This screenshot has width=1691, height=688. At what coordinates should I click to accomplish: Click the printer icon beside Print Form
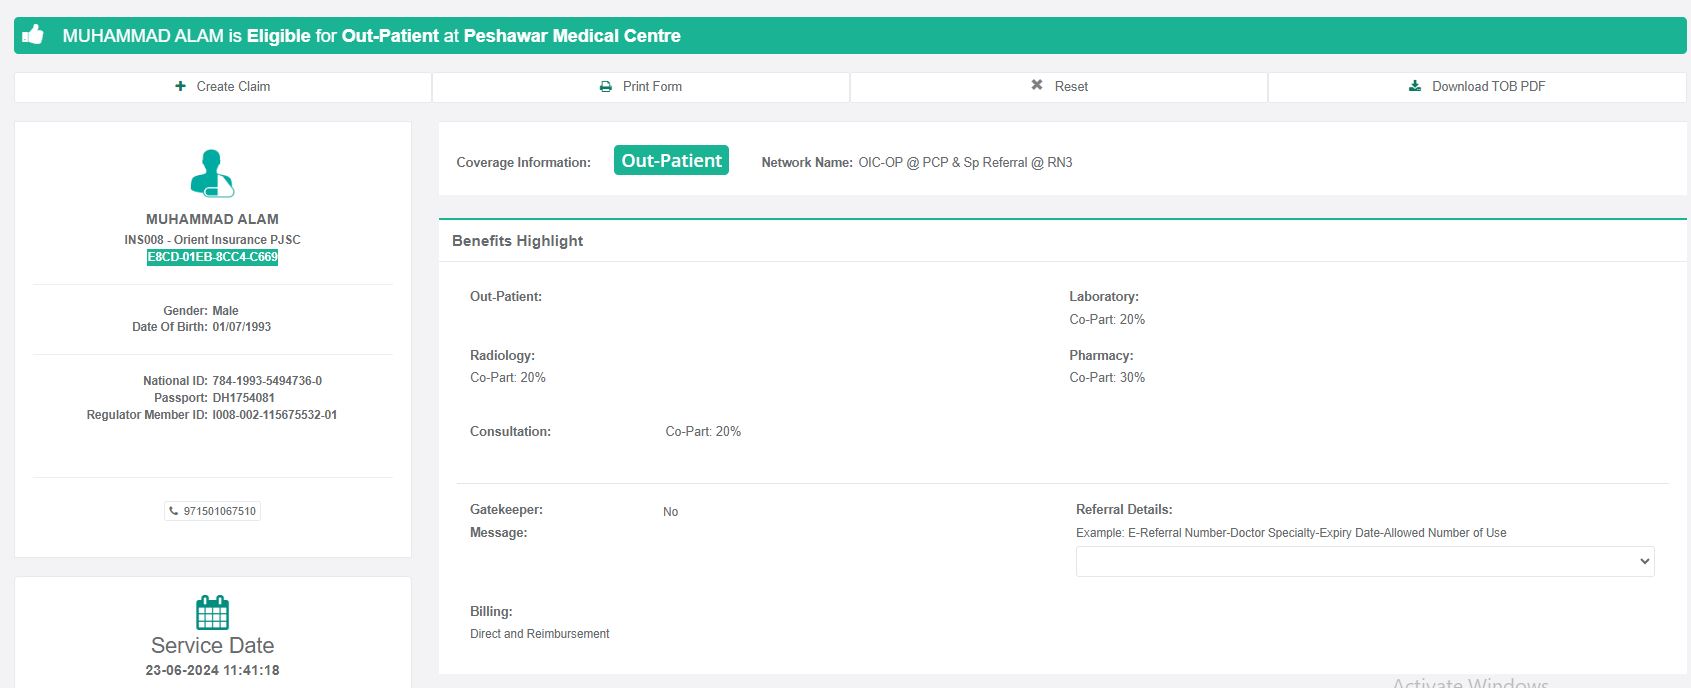tap(605, 87)
